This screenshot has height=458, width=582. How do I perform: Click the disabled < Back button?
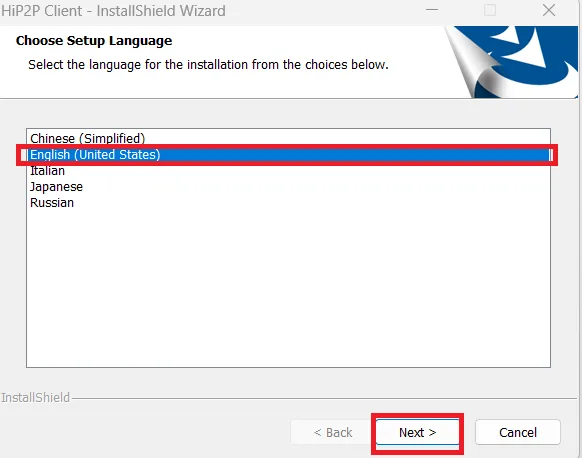(x=333, y=432)
